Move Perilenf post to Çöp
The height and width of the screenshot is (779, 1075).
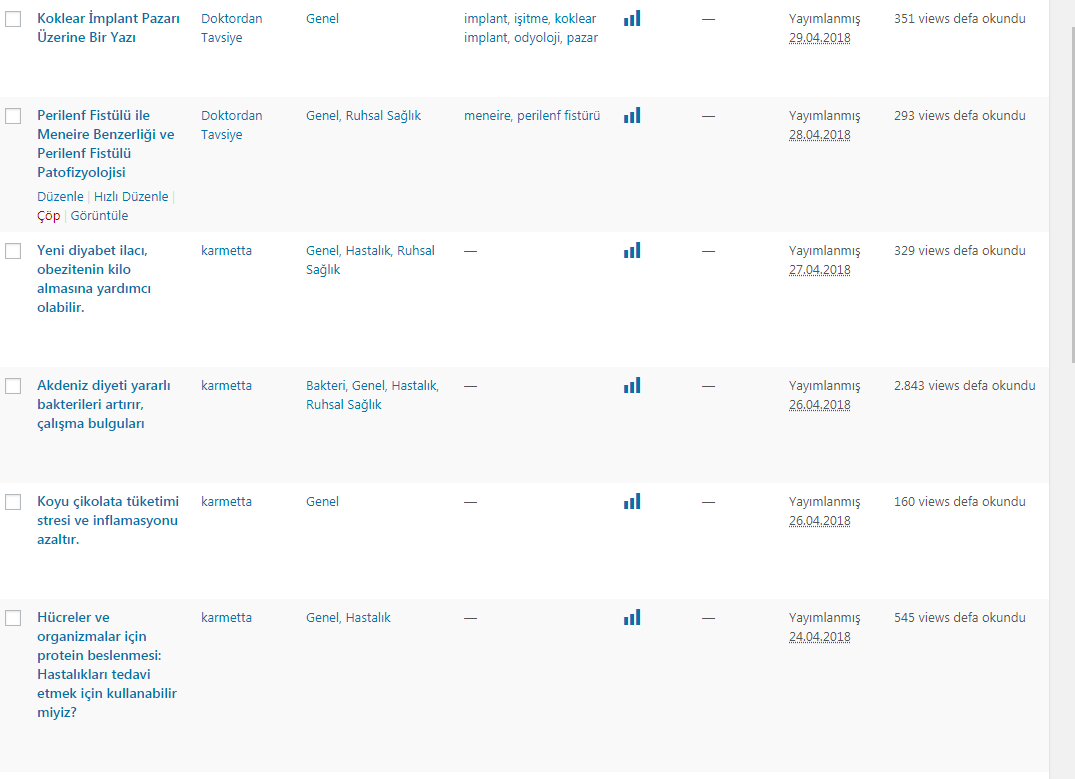point(49,216)
